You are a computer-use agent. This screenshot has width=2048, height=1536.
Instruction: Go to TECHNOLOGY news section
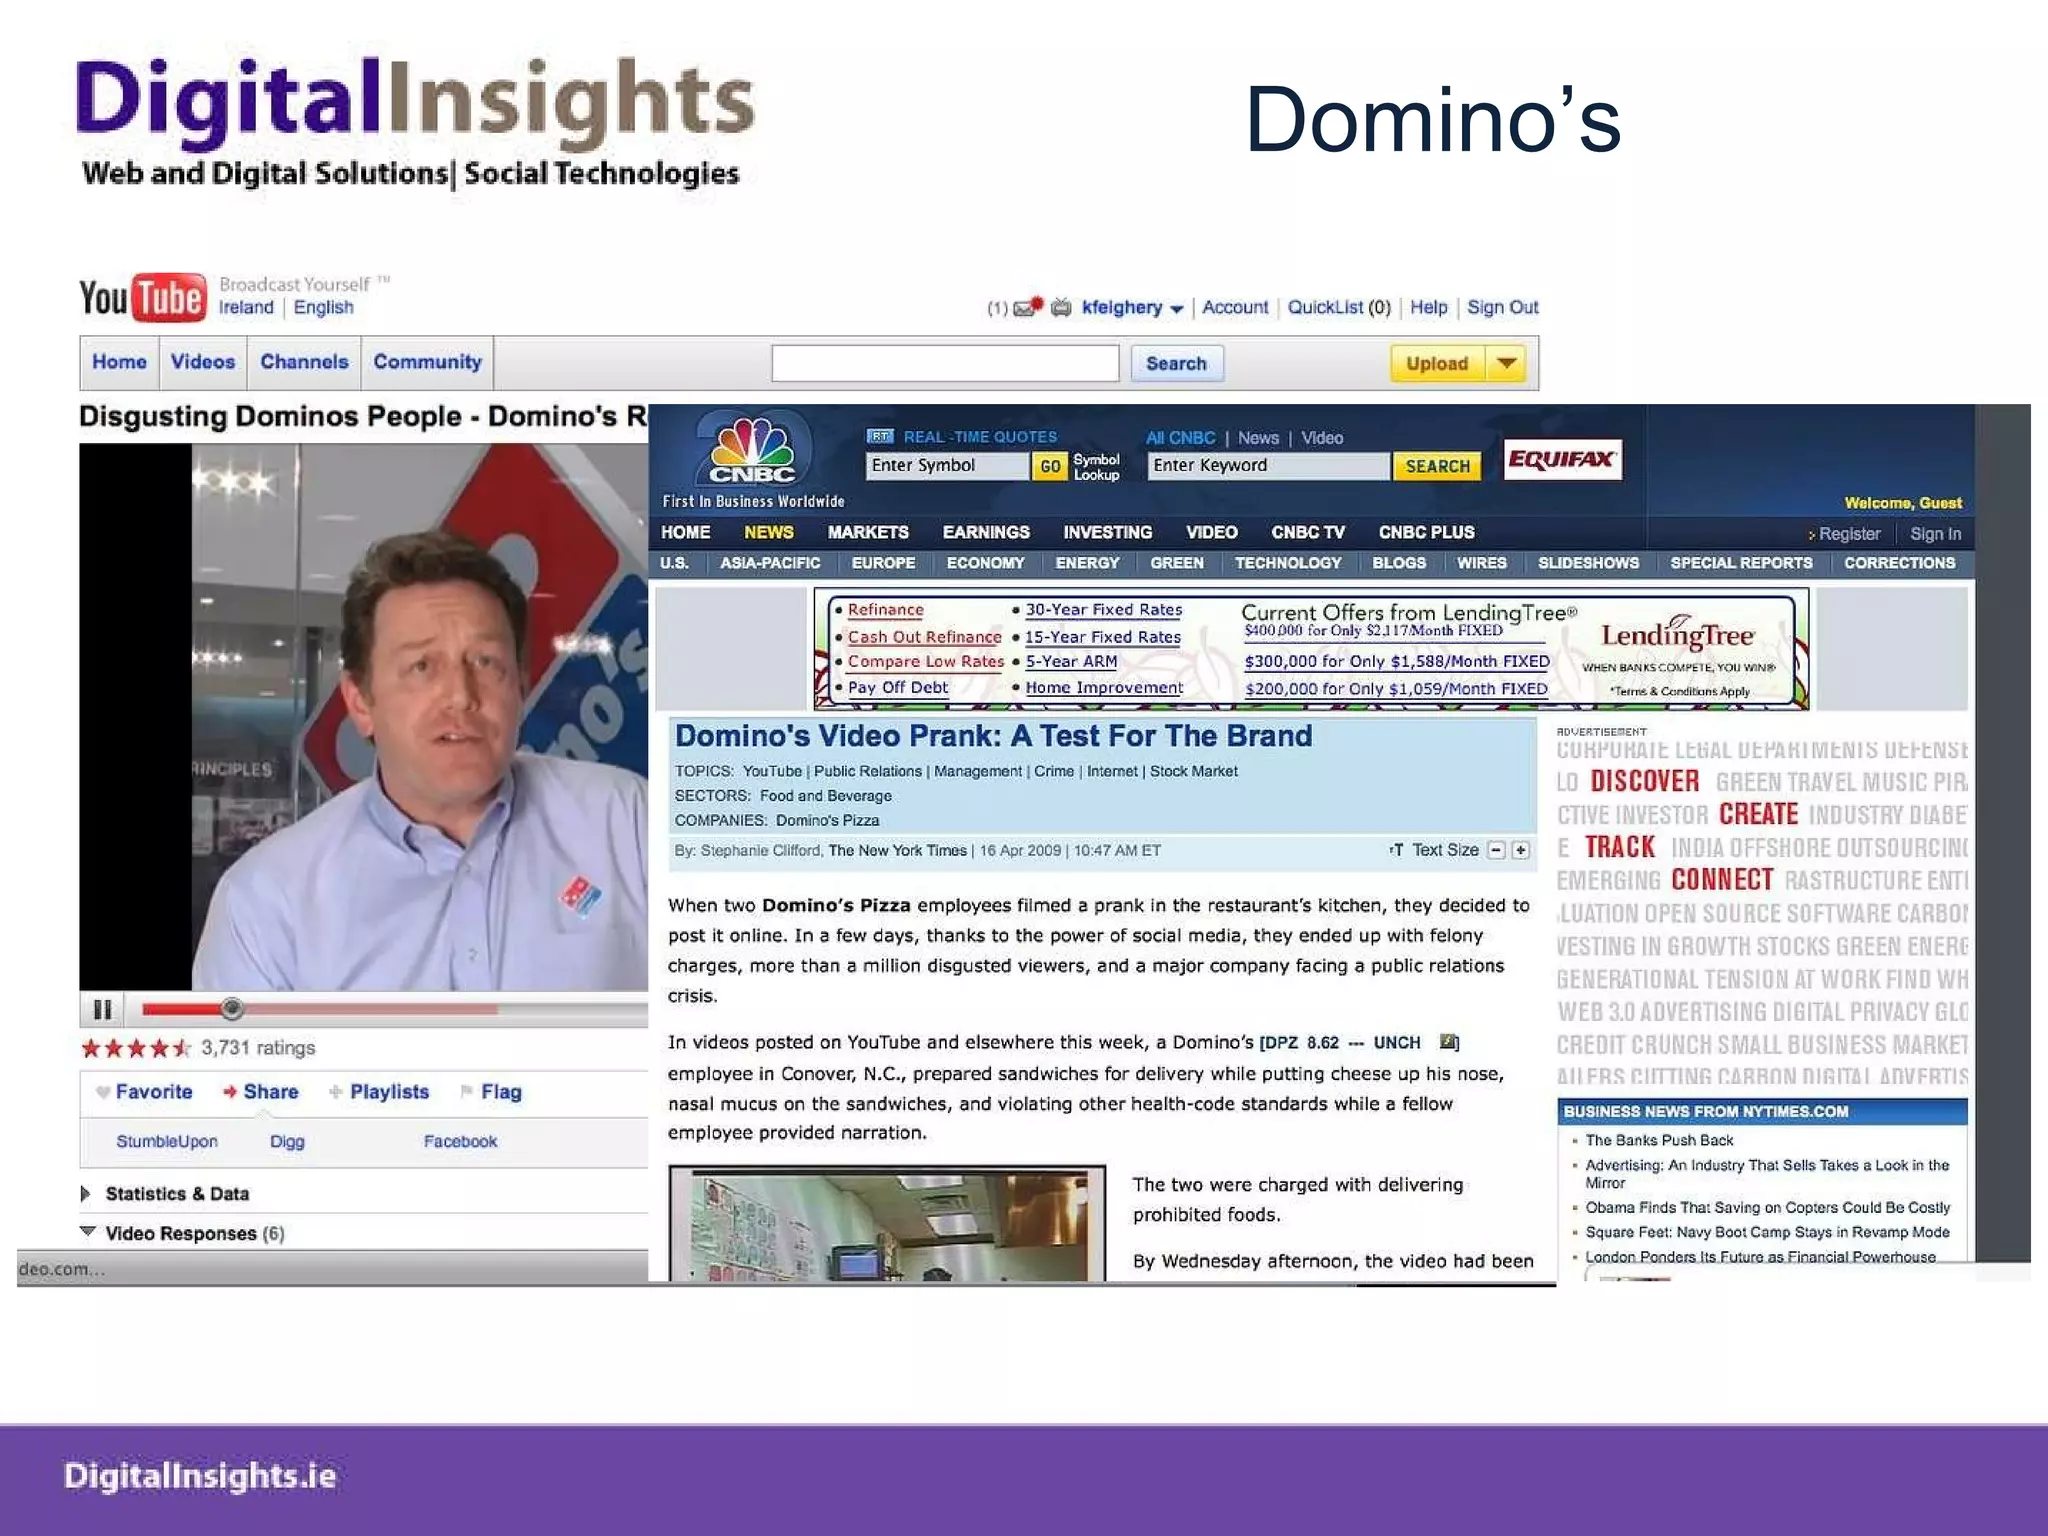tap(1288, 563)
